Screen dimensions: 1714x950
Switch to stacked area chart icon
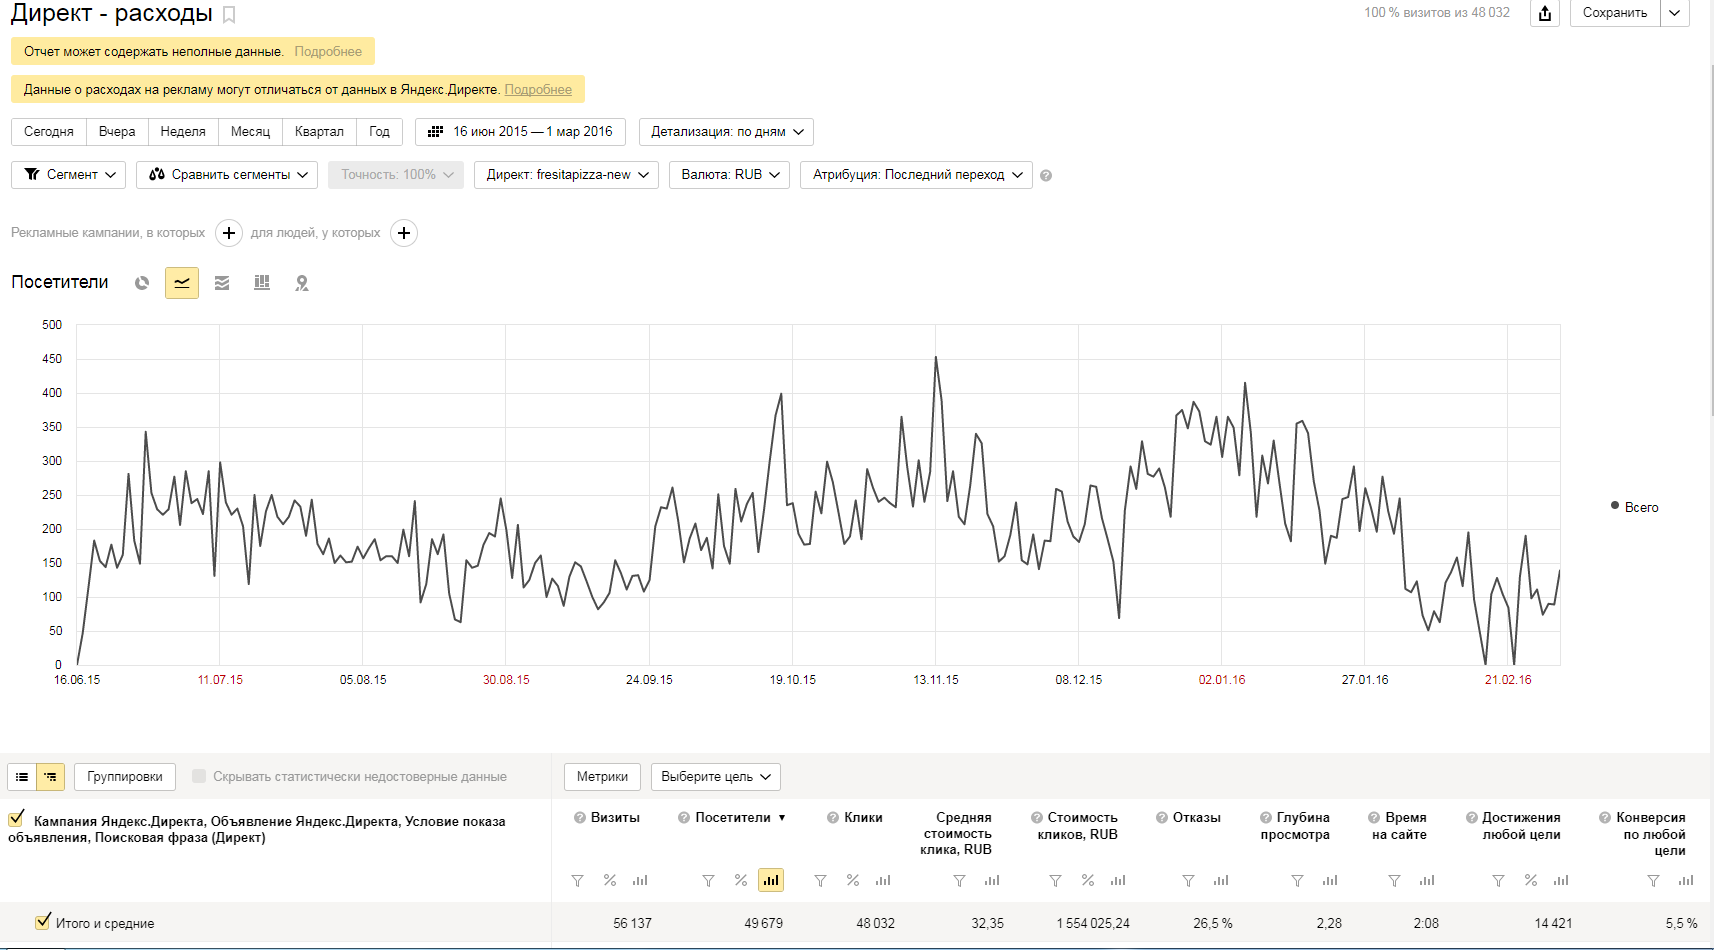pos(222,283)
